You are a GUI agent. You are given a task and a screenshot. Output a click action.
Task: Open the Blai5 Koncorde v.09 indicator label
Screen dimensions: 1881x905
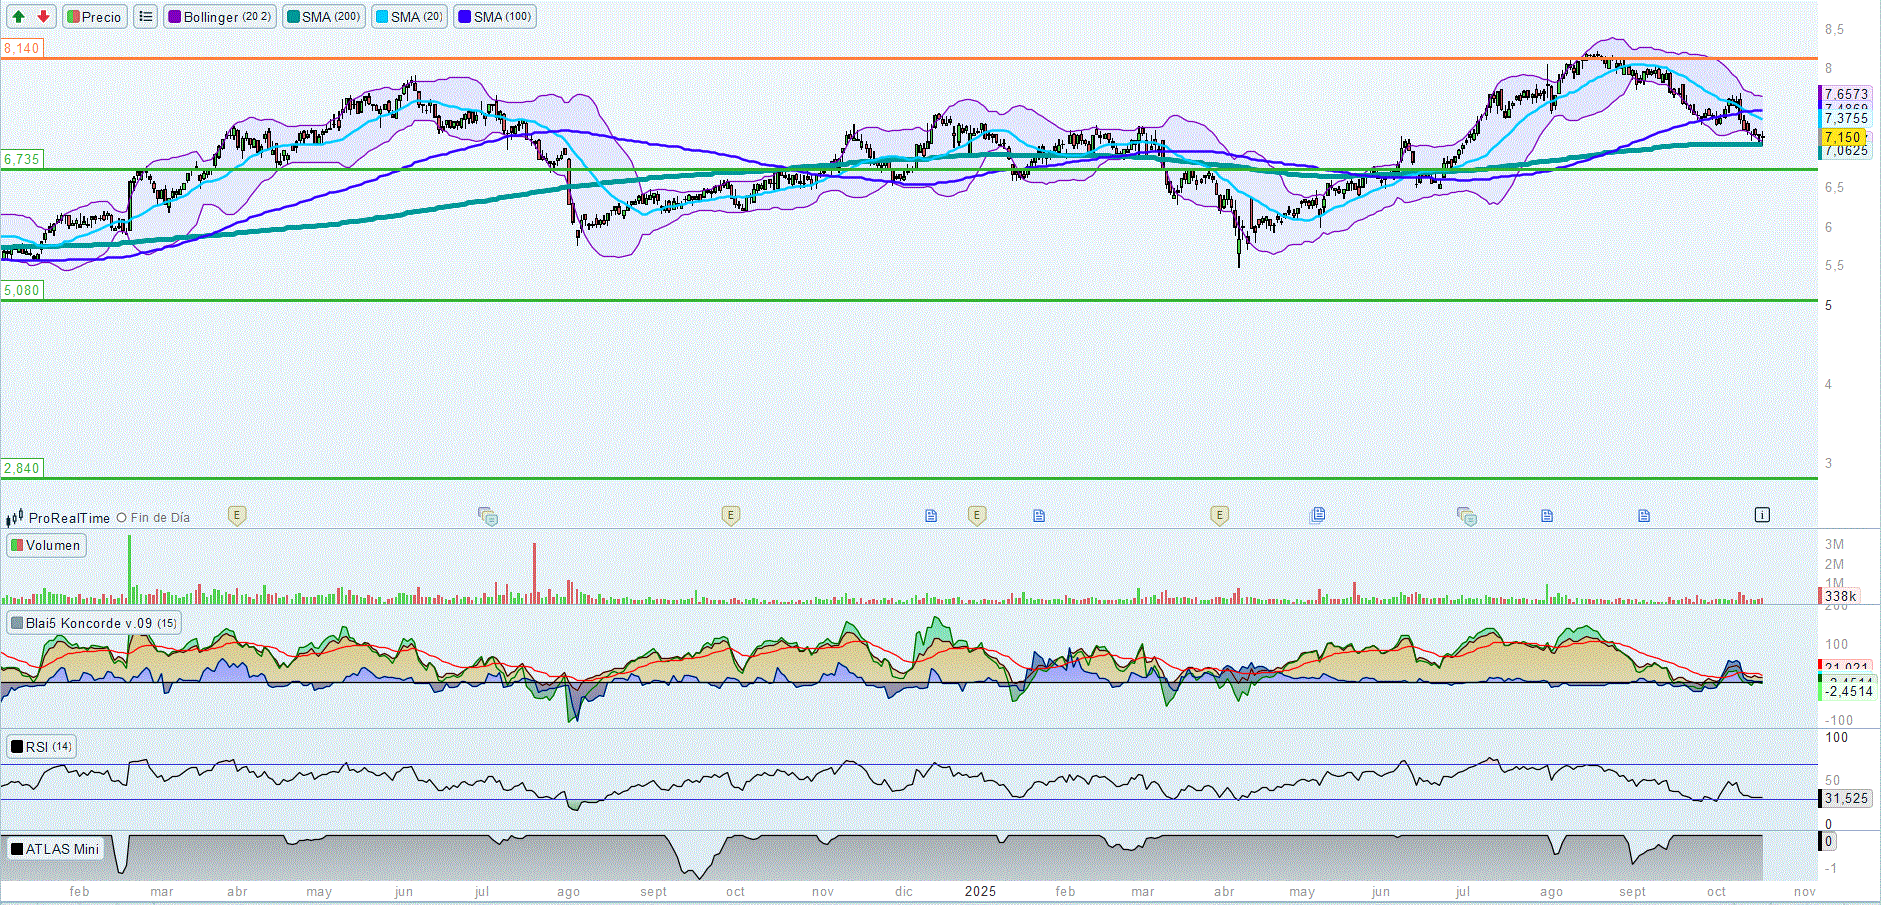pyautogui.click(x=94, y=624)
